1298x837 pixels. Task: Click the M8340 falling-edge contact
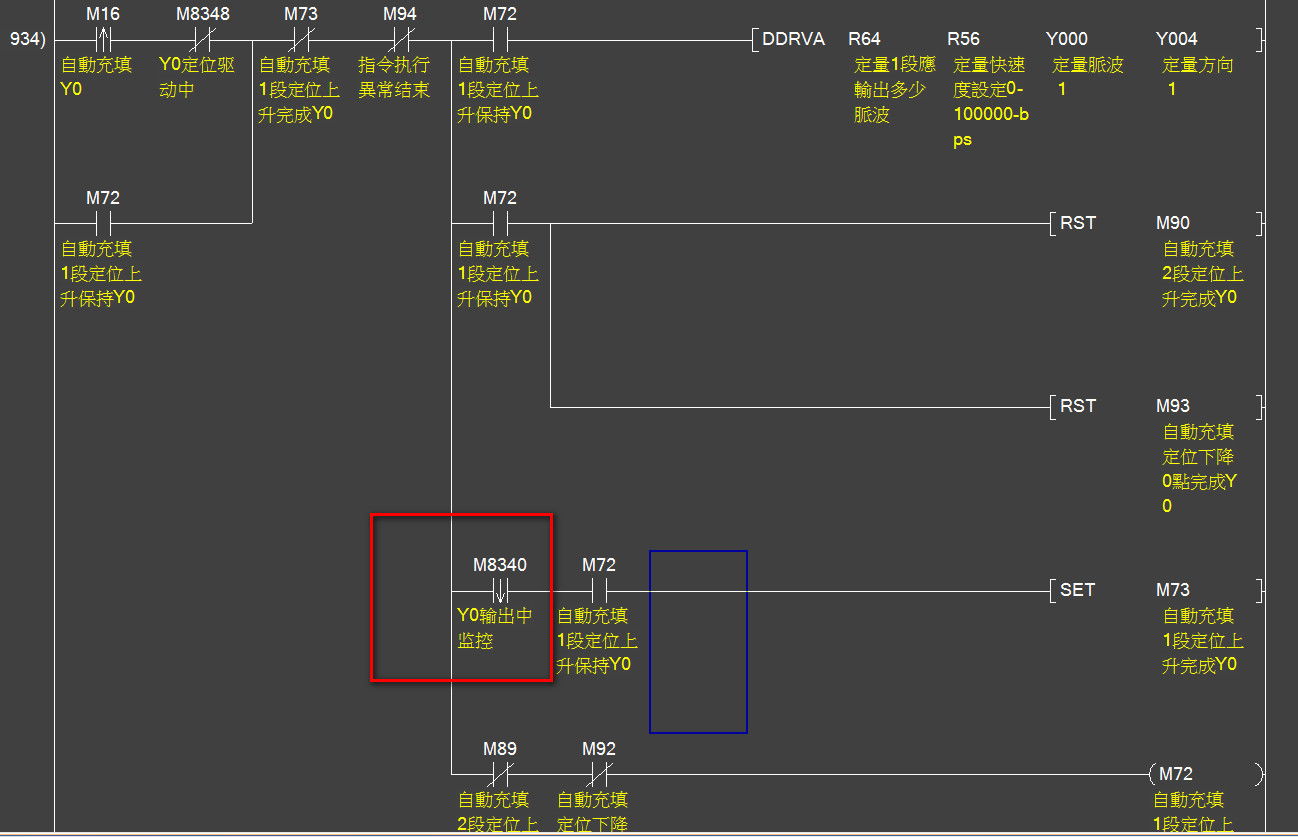(x=500, y=591)
